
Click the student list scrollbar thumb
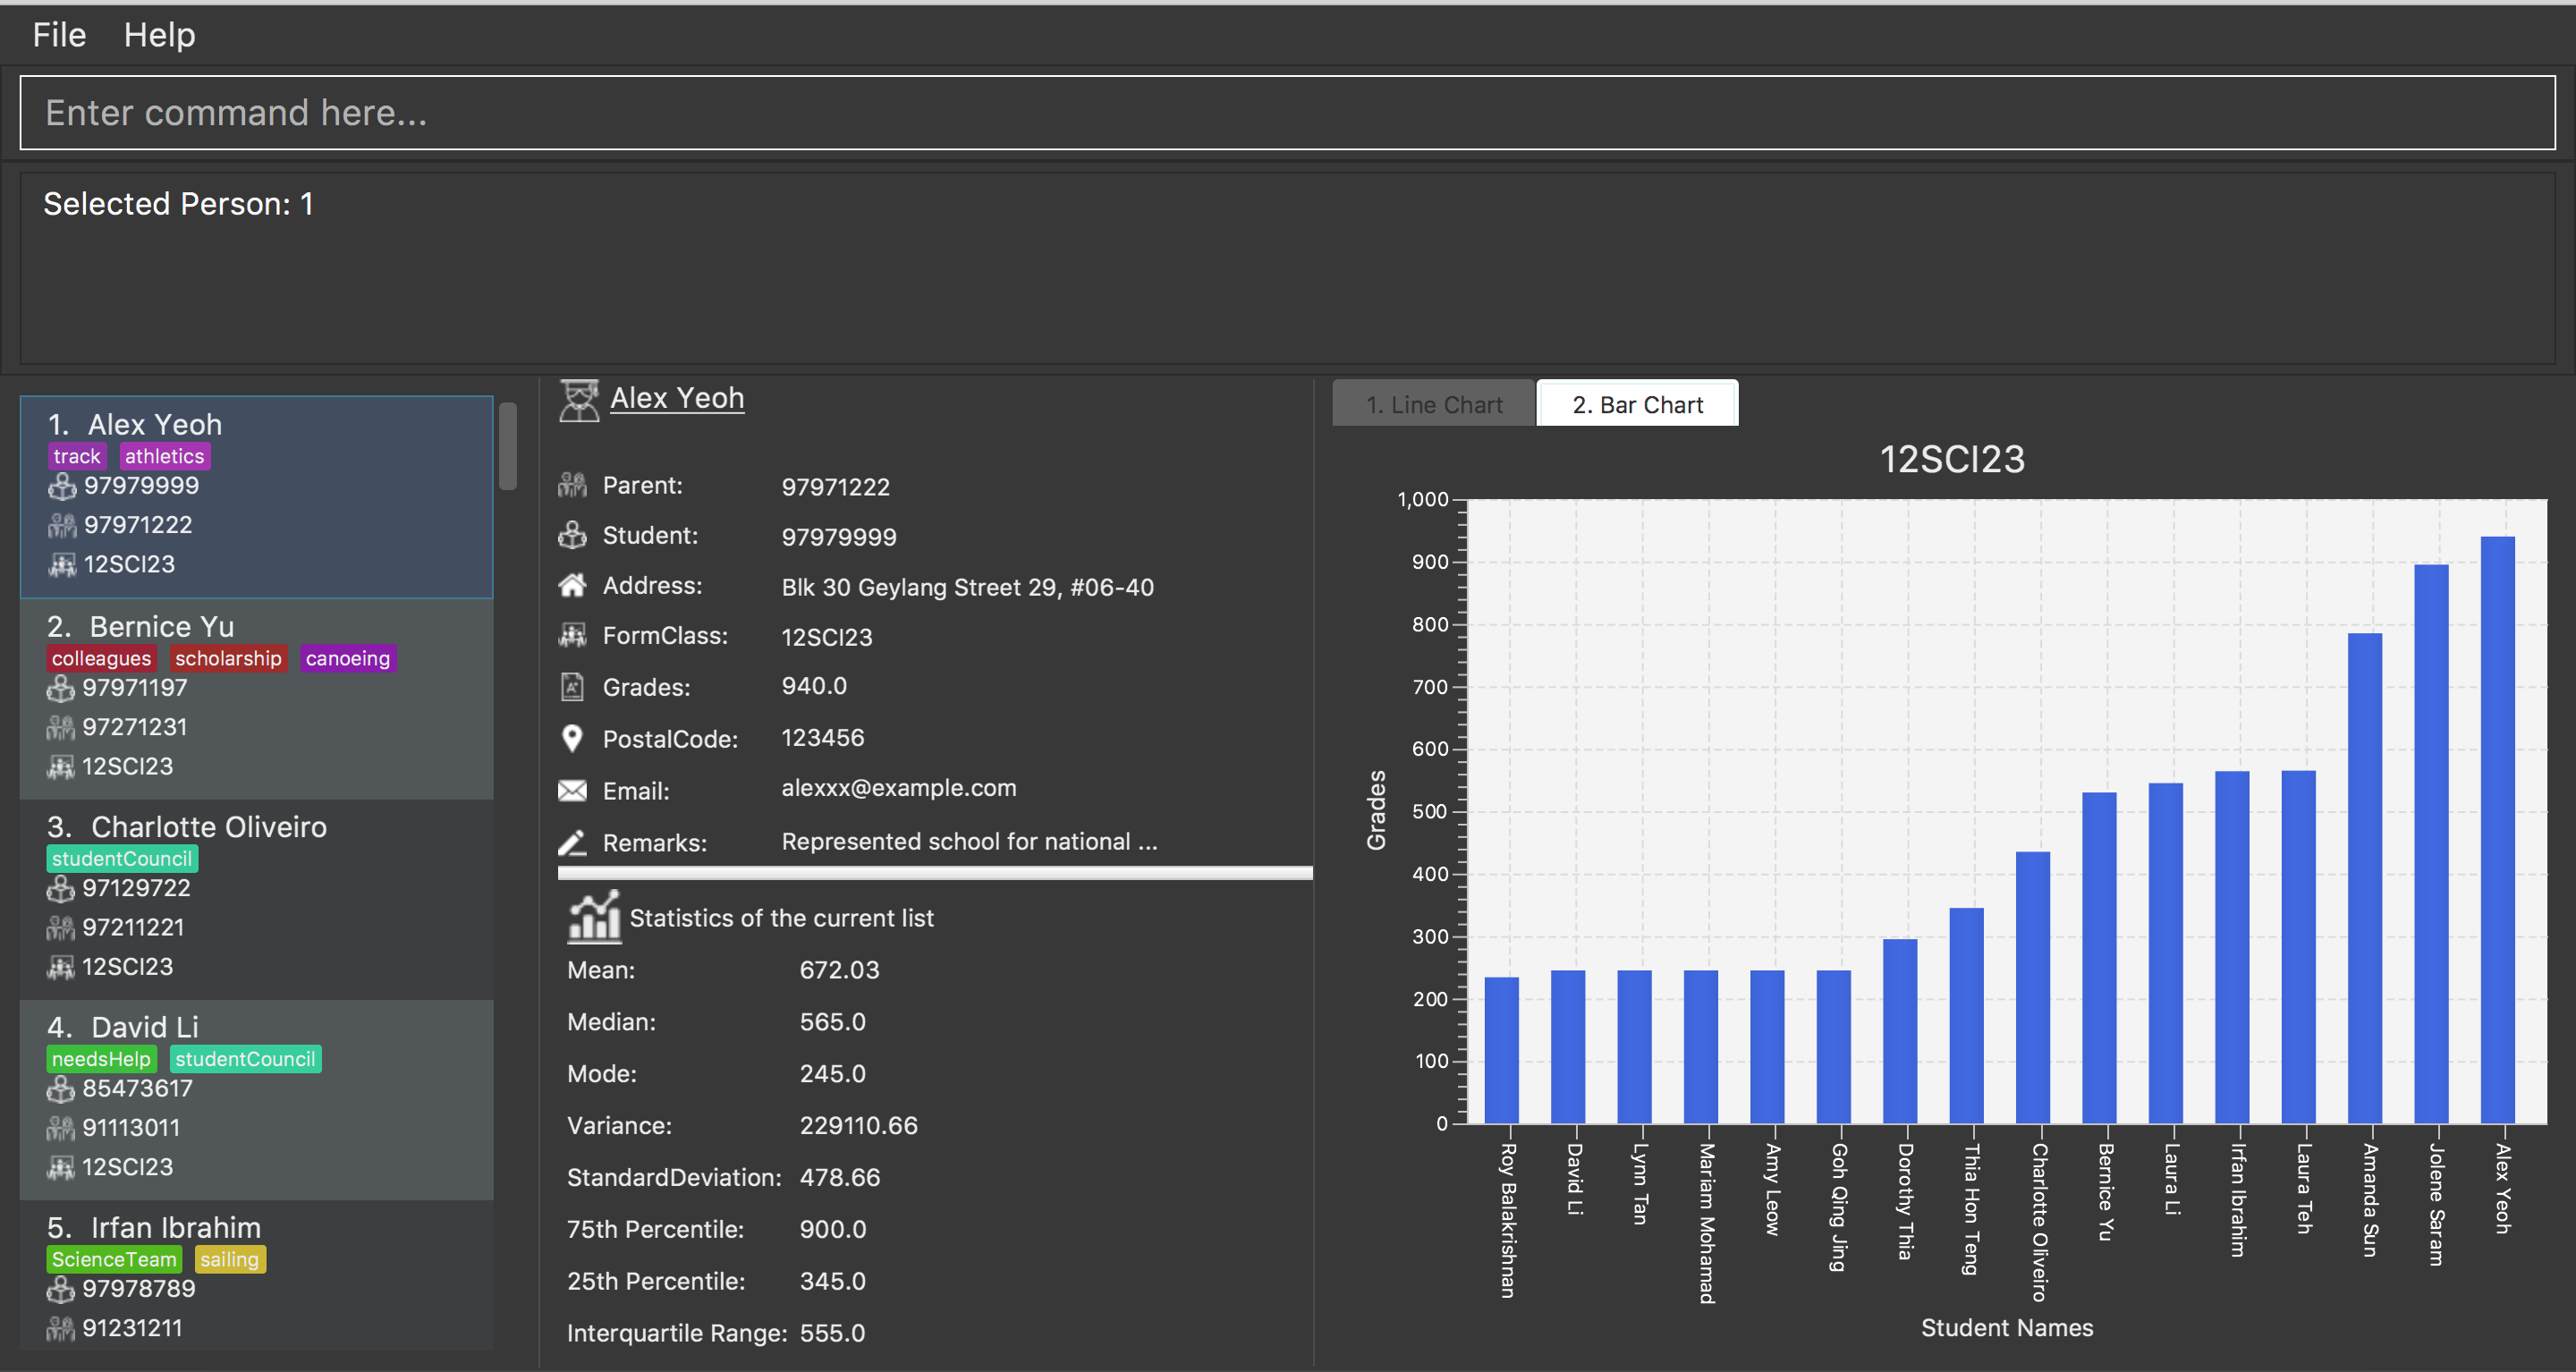[x=508, y=446]
